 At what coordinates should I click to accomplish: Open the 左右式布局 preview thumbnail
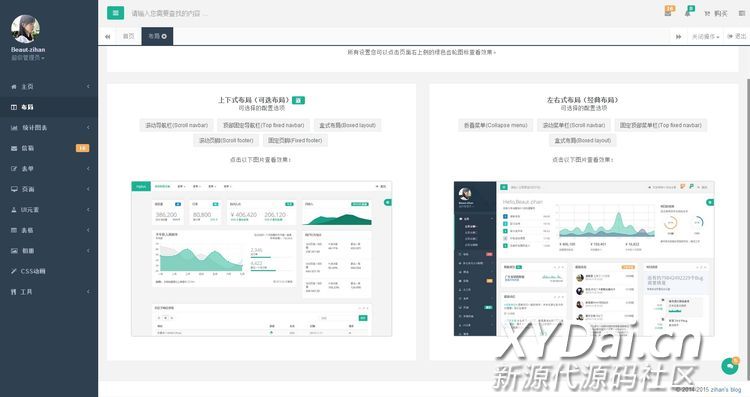click(584, 259)
